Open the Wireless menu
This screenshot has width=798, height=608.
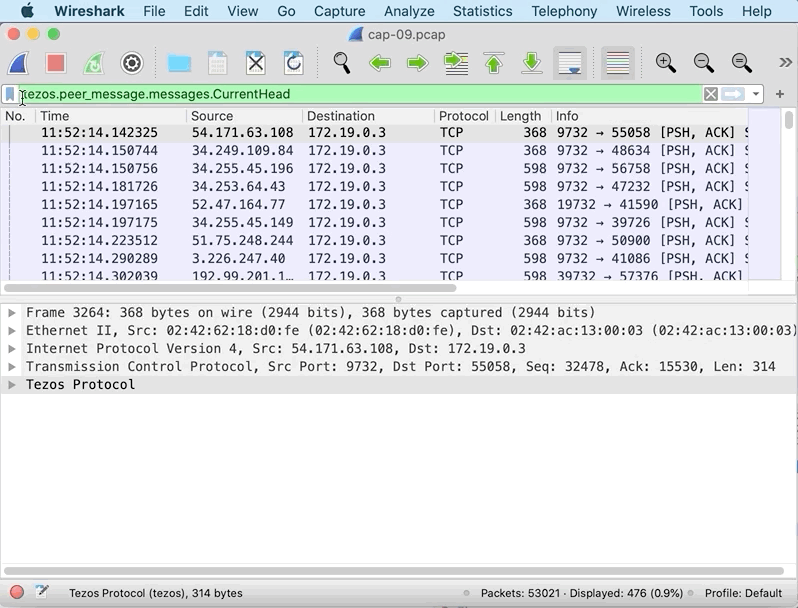[643, 11]
